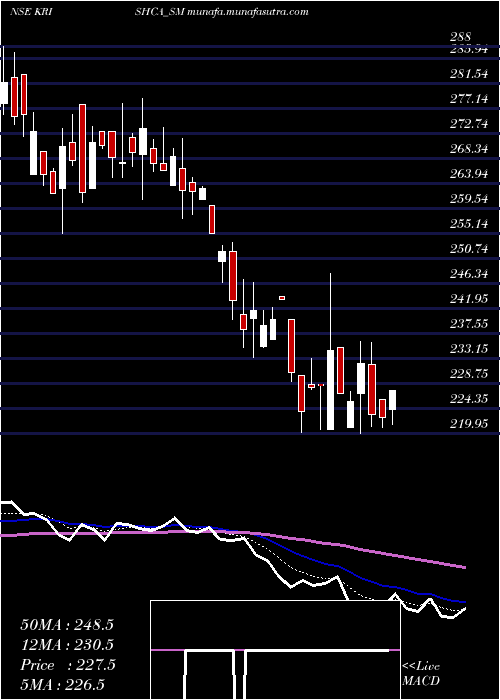Click the Price : 227.5 readout

tap(68, 665)
